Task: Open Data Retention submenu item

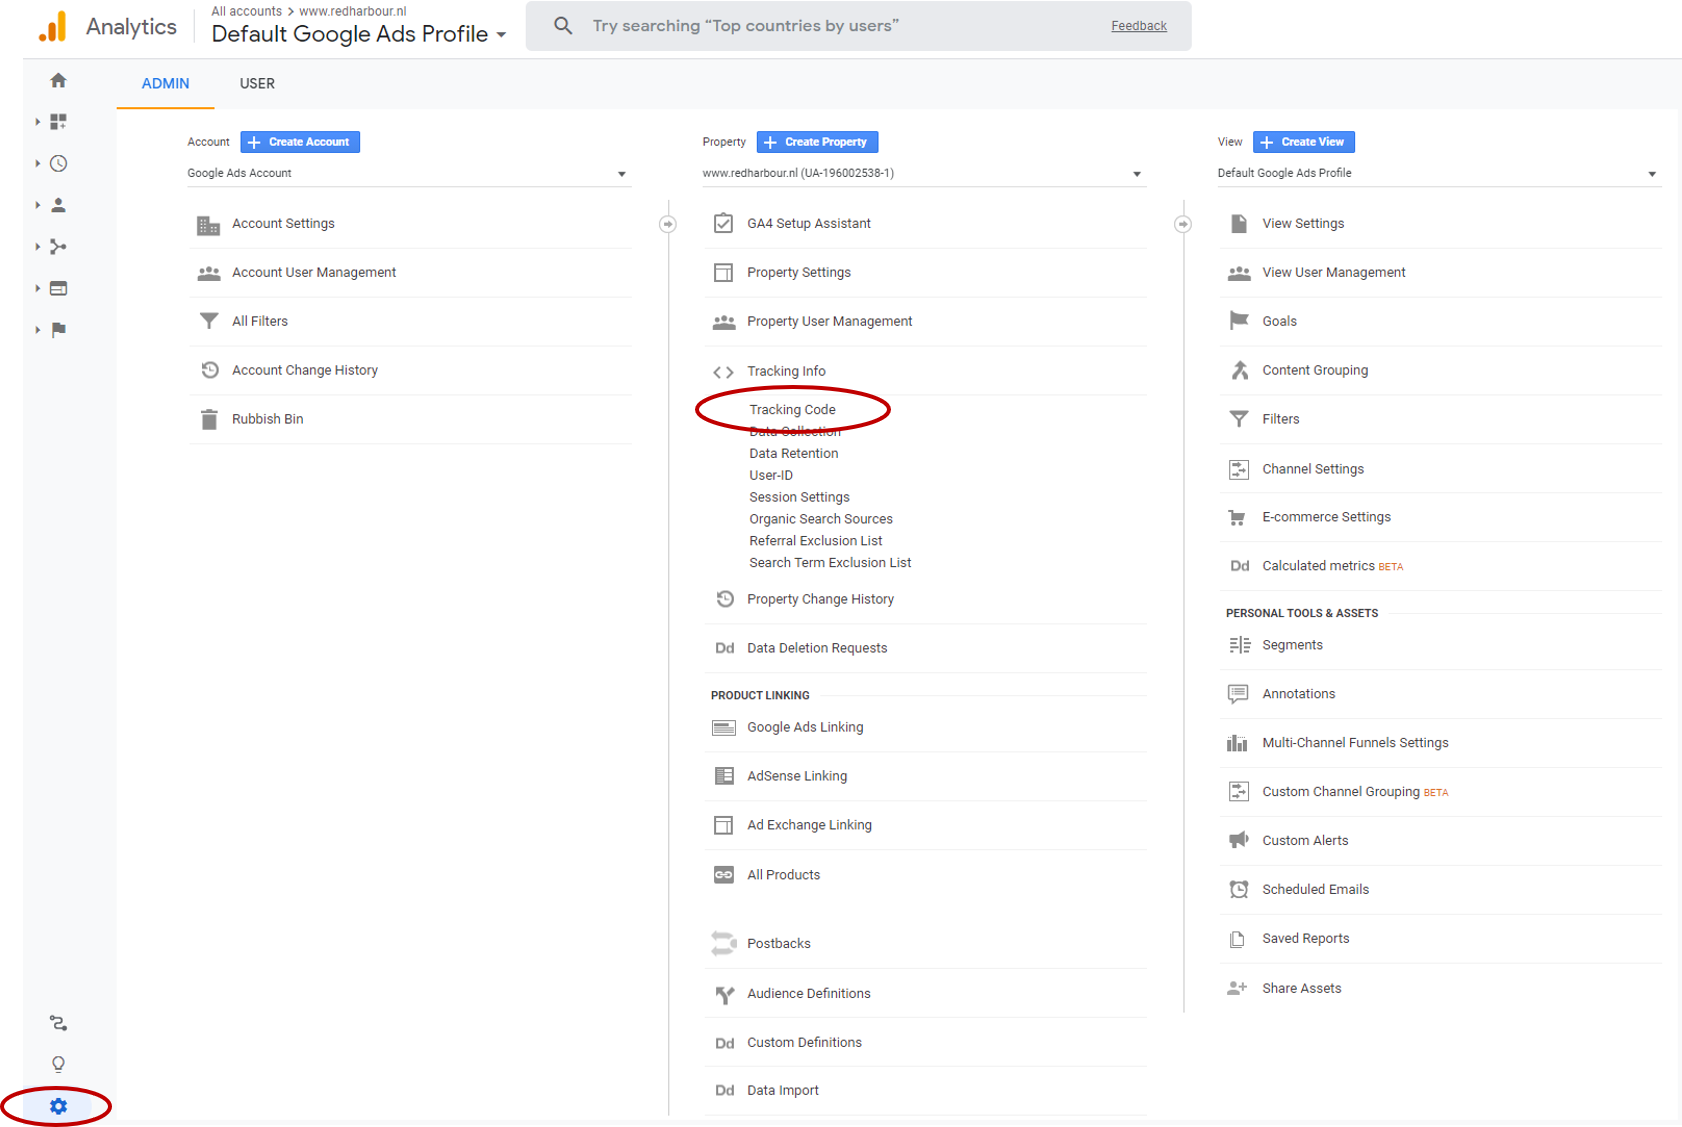Action: pos(793,453)
